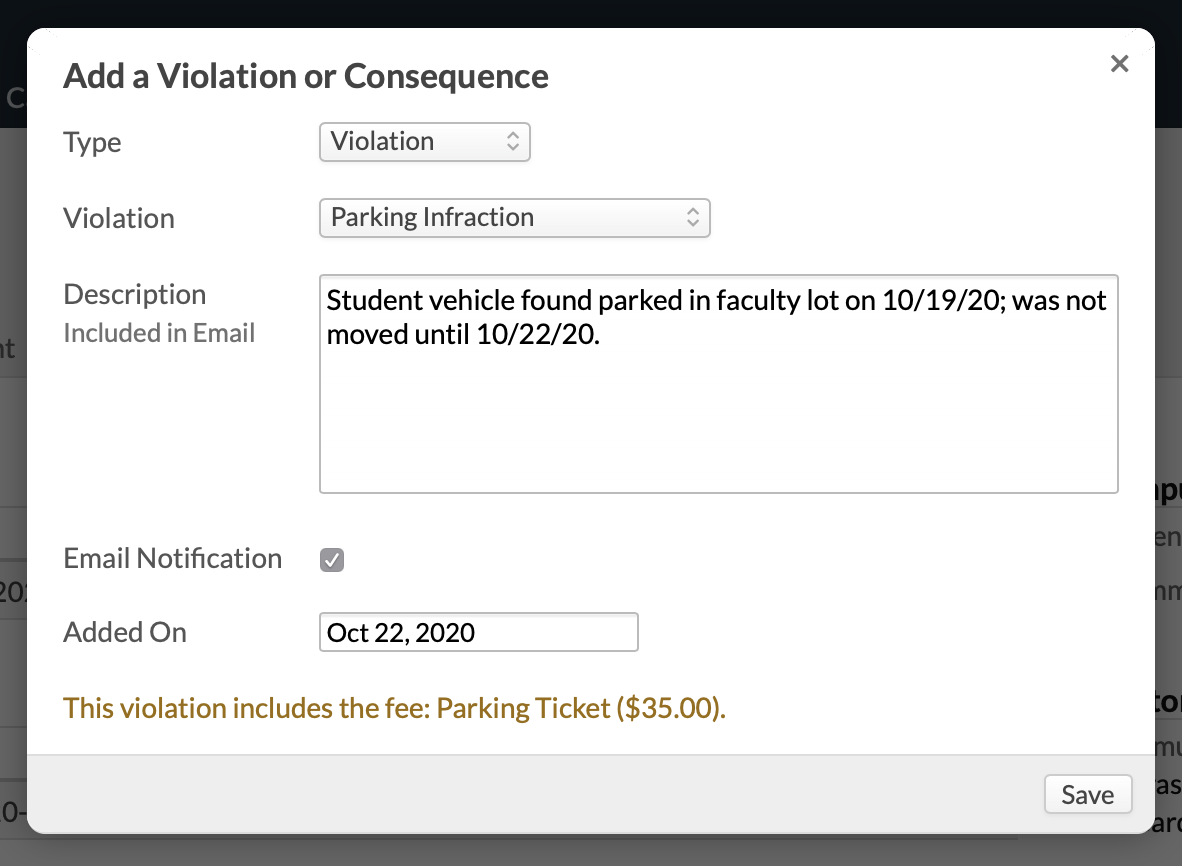Focus the Added On date field
This screenshot has height=866, width=1182.
click(x=478, y=632)
